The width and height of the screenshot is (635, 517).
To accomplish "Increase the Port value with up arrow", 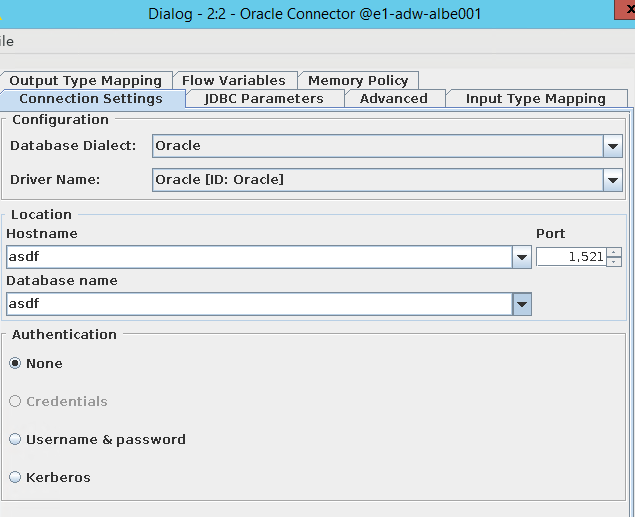I will coord(614,252).
